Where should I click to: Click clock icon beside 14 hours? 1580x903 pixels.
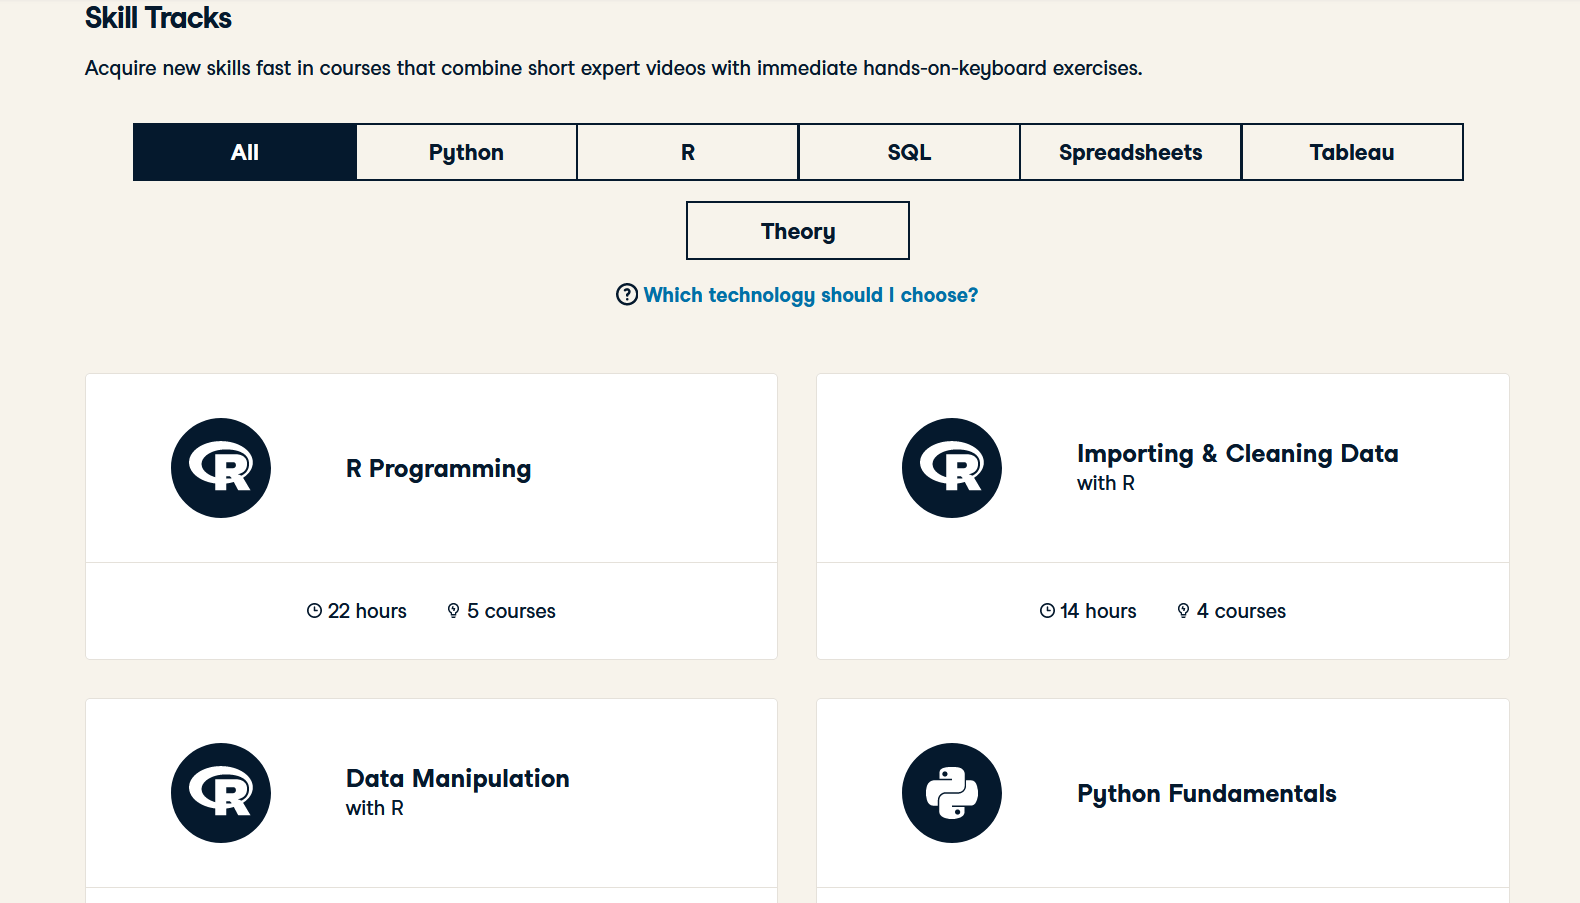tap(1047, 611)
